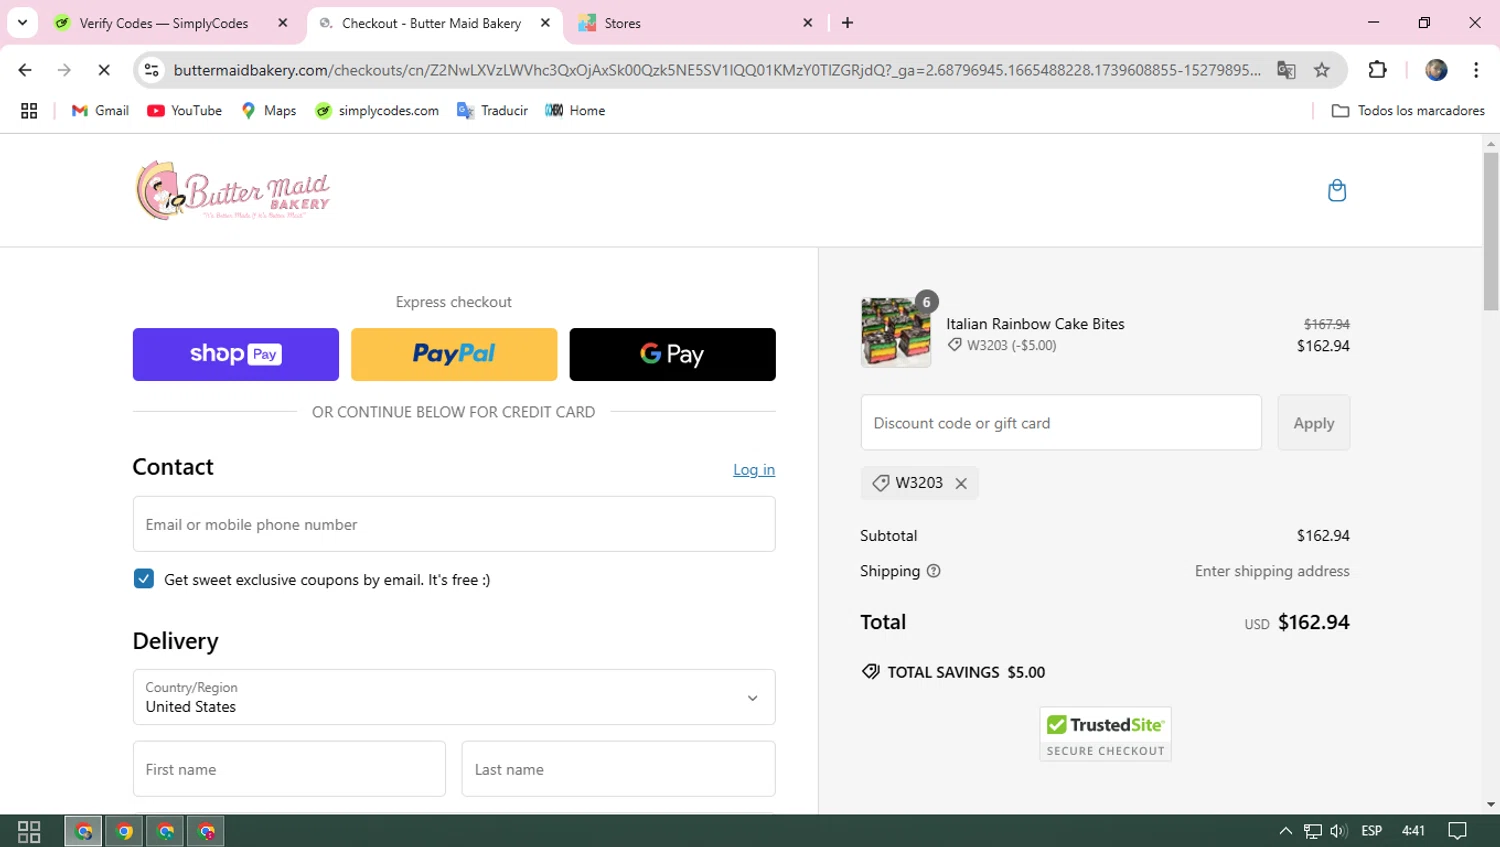Go back to previous page
1500x847 pixels.
point(25,70)
